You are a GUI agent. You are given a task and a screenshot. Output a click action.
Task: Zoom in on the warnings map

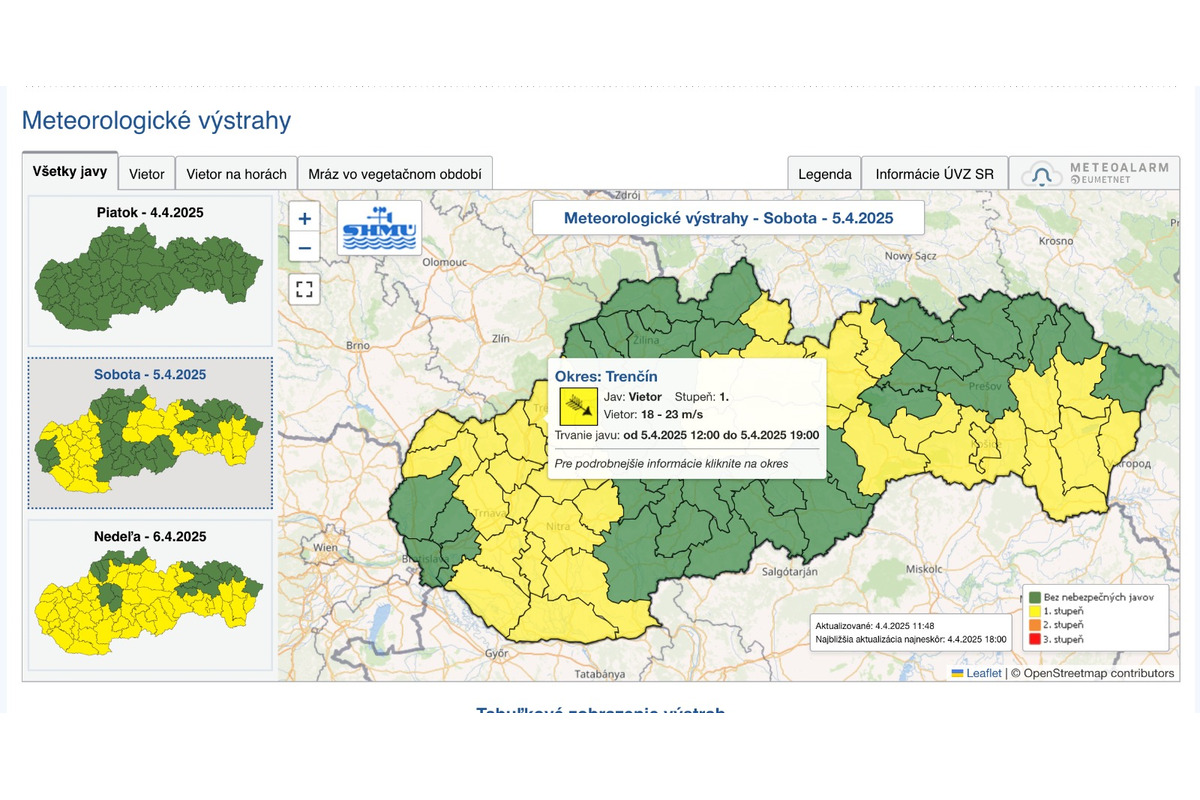tap(305, 218)
